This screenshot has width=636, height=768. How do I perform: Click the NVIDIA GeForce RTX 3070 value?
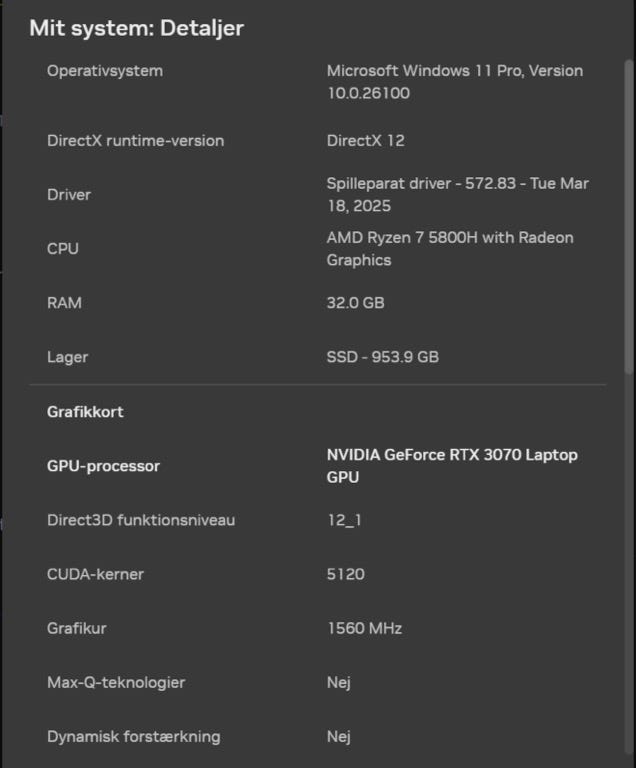click(x=452, y=466)
